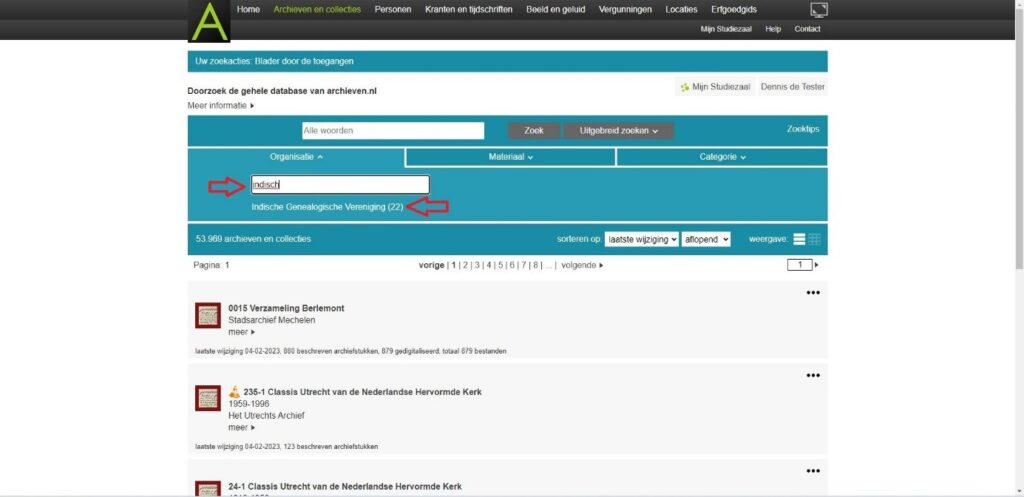Open options menu for 235-1 Classis Utrecht
This screenshot has height=497, width=1024.
[x=812, y=376]
